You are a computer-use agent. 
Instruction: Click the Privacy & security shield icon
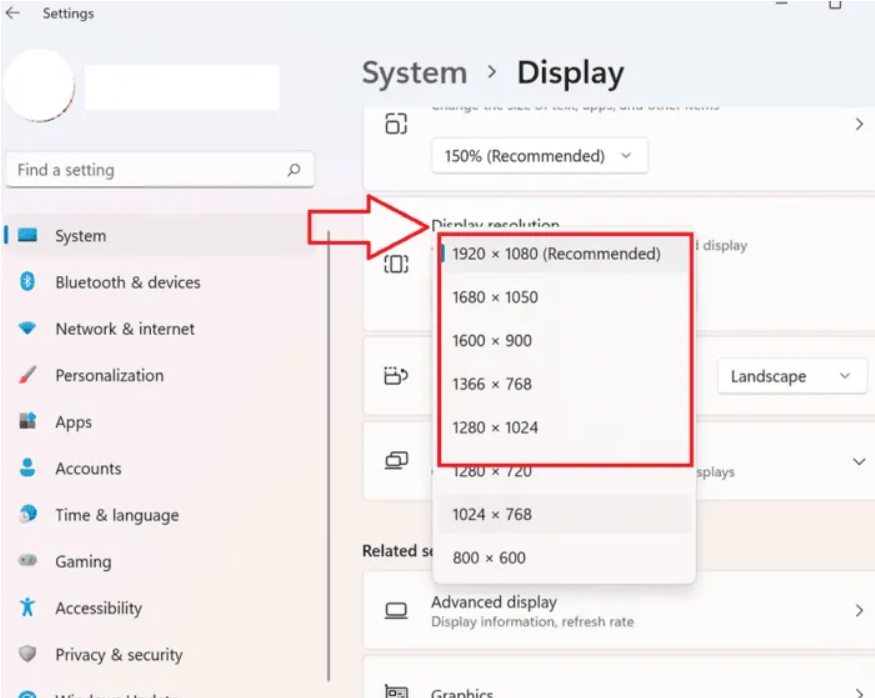coord(28,655)
